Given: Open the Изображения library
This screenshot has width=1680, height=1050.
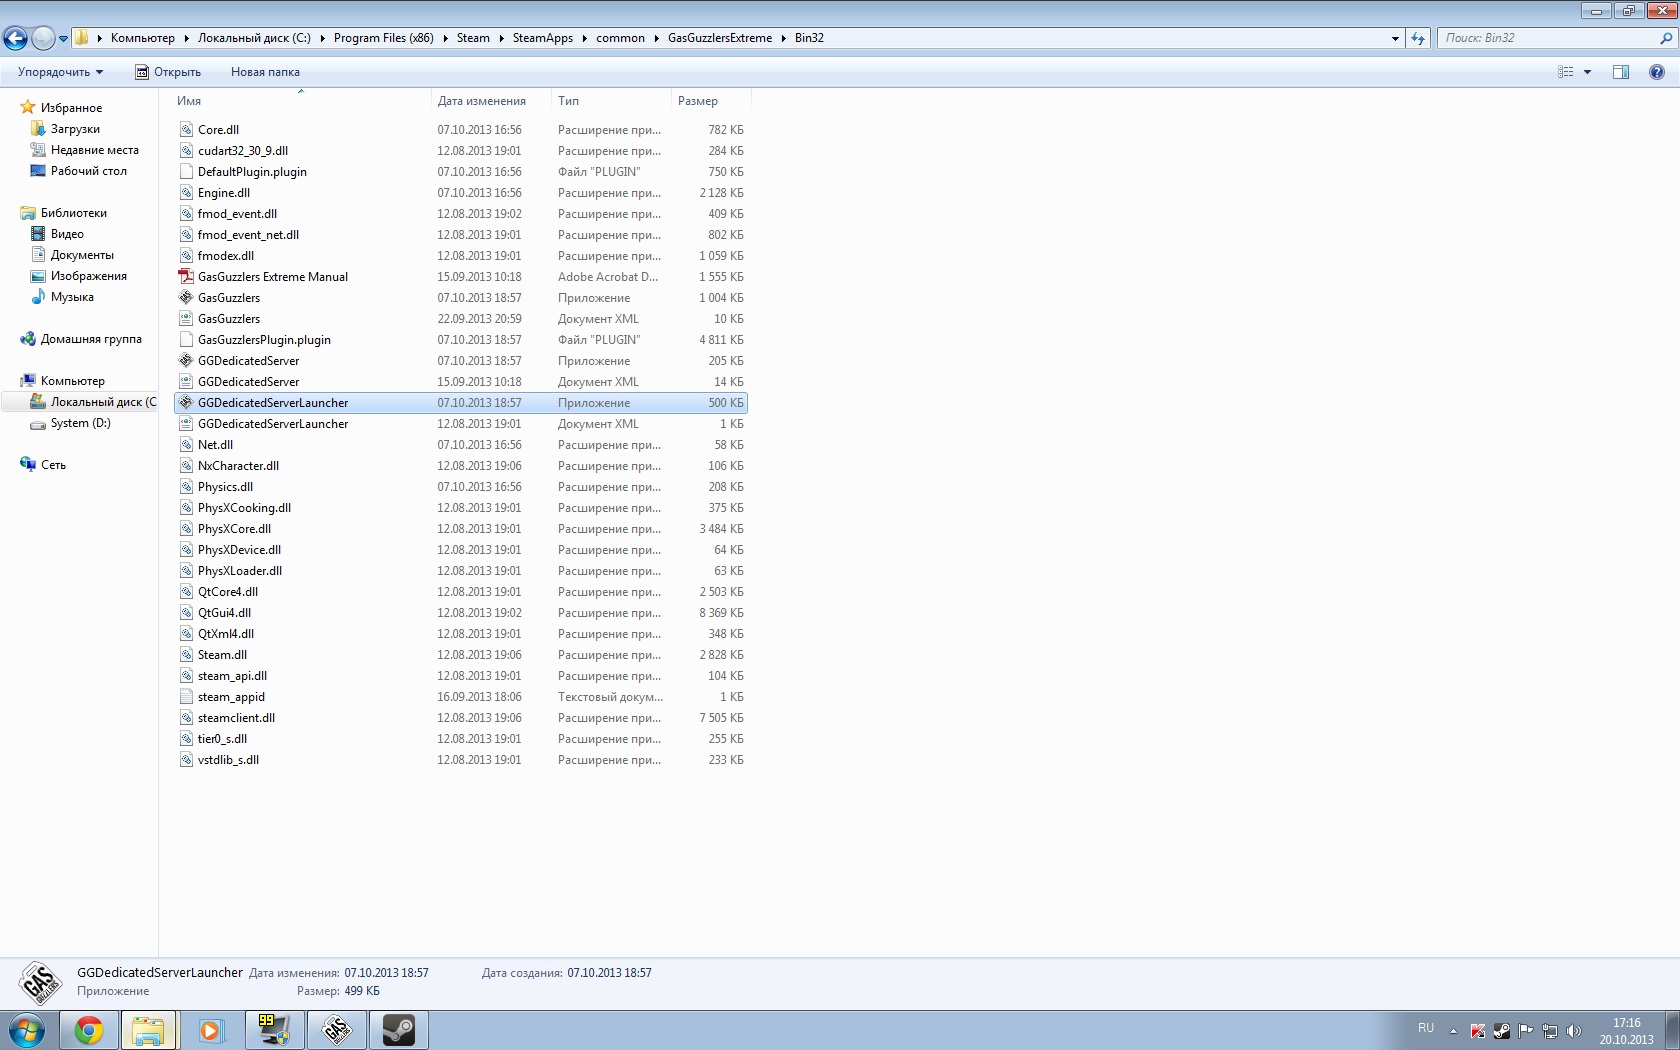Looking at the screenshot, I should [x=88, y=276].
